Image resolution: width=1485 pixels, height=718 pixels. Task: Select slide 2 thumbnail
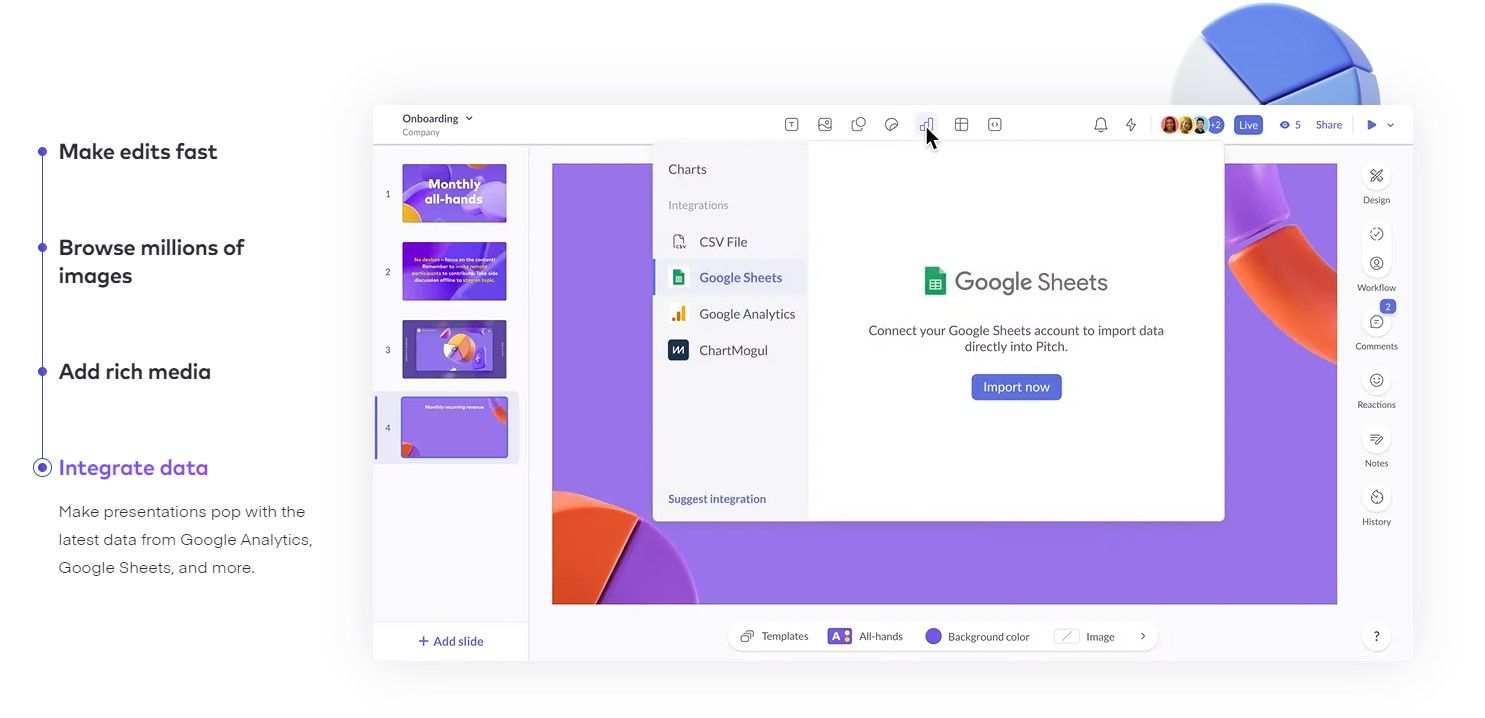click(454, 271)
